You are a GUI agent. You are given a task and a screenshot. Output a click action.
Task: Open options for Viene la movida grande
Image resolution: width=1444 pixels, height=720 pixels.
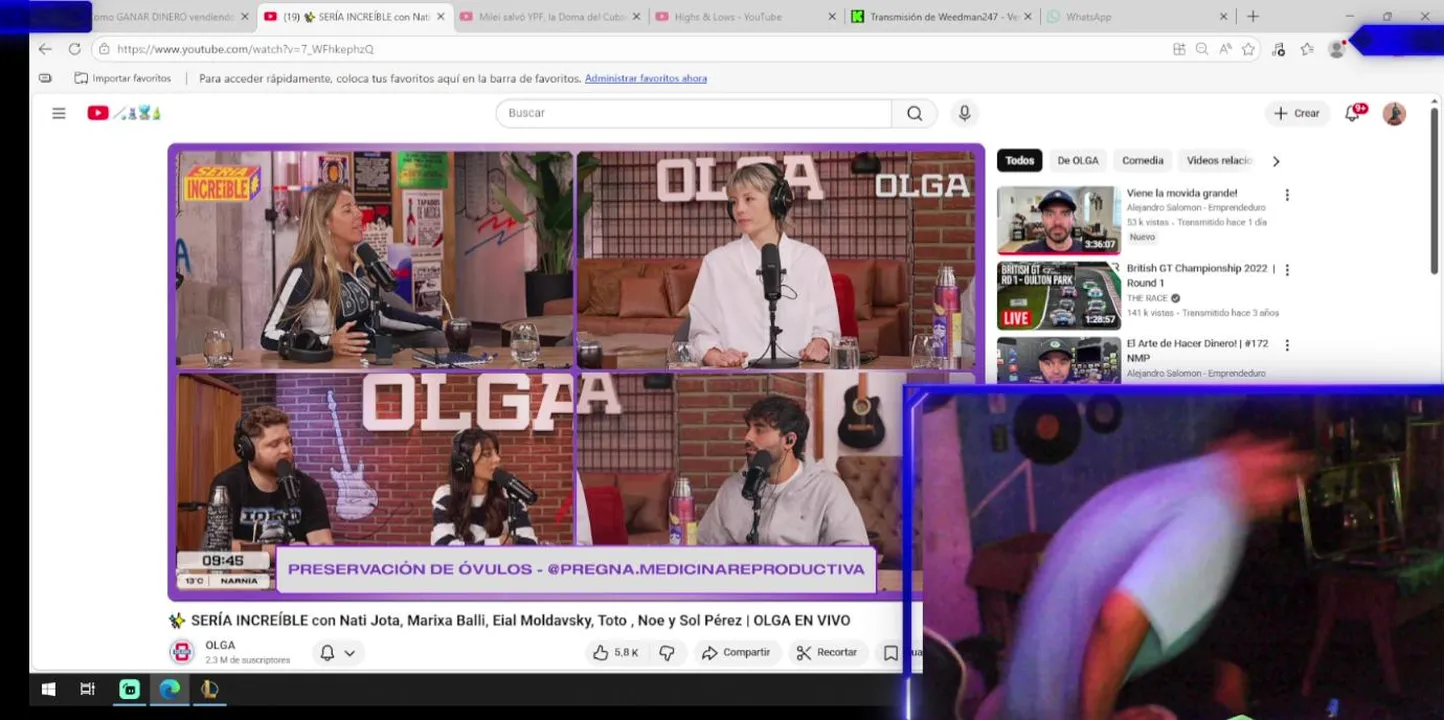[x=1287, y=195]
